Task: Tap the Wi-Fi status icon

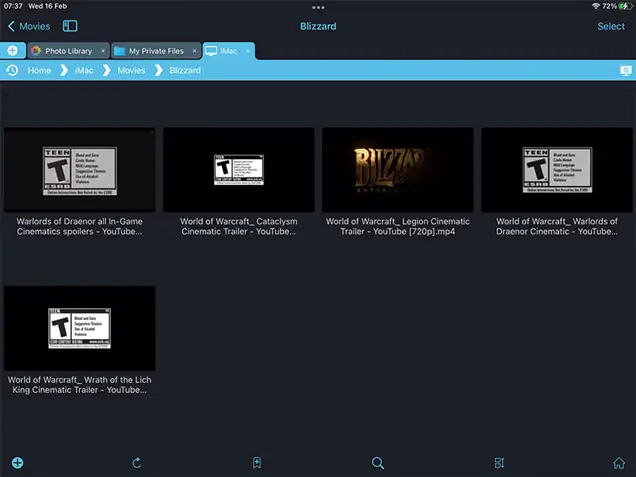Action: click(595, 6)
